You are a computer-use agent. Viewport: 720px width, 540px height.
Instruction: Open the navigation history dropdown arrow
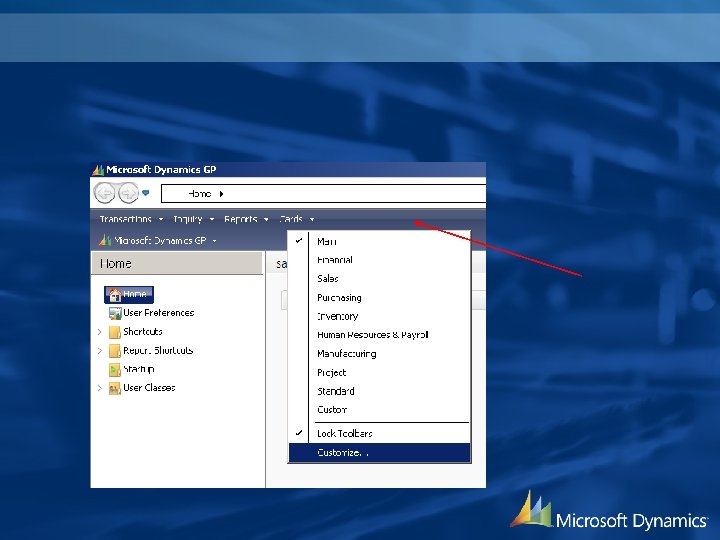146,193
